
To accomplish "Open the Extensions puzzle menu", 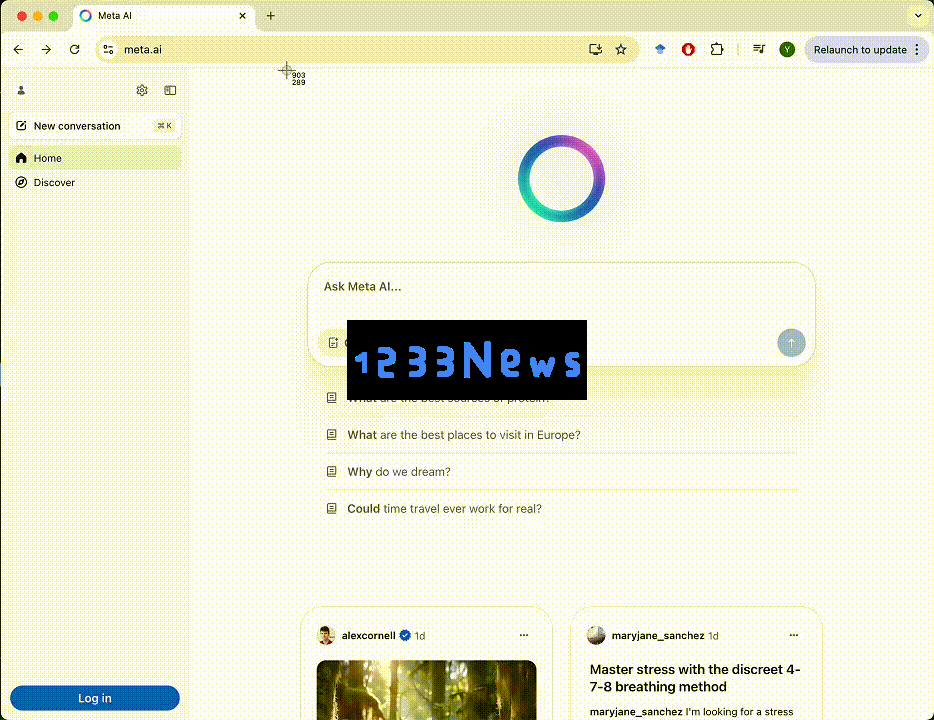I will click(x=717, y=49).
